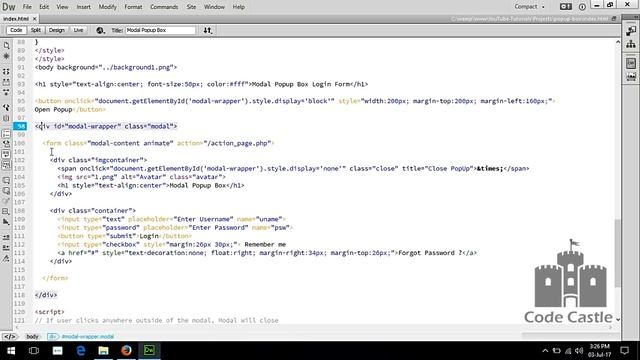The height and width of the screenshot is (360, 640).
Task: Select Parent Tag from coding toolbar
Action: point(6,107)
